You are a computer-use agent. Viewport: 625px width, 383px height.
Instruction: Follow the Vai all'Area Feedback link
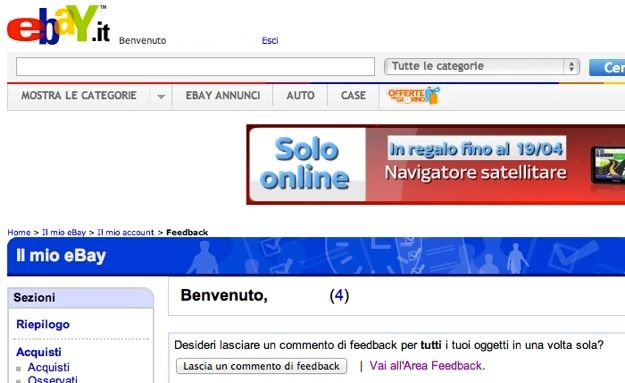427,365
